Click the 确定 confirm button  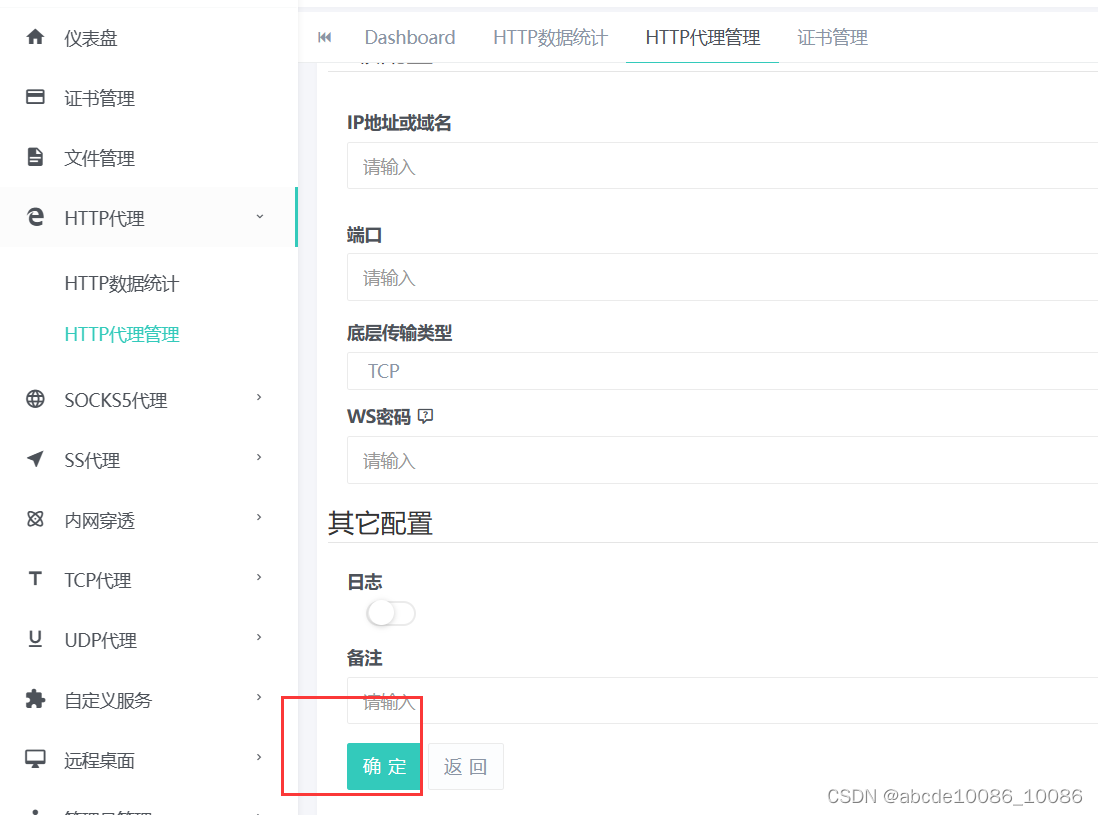point(383,766)
